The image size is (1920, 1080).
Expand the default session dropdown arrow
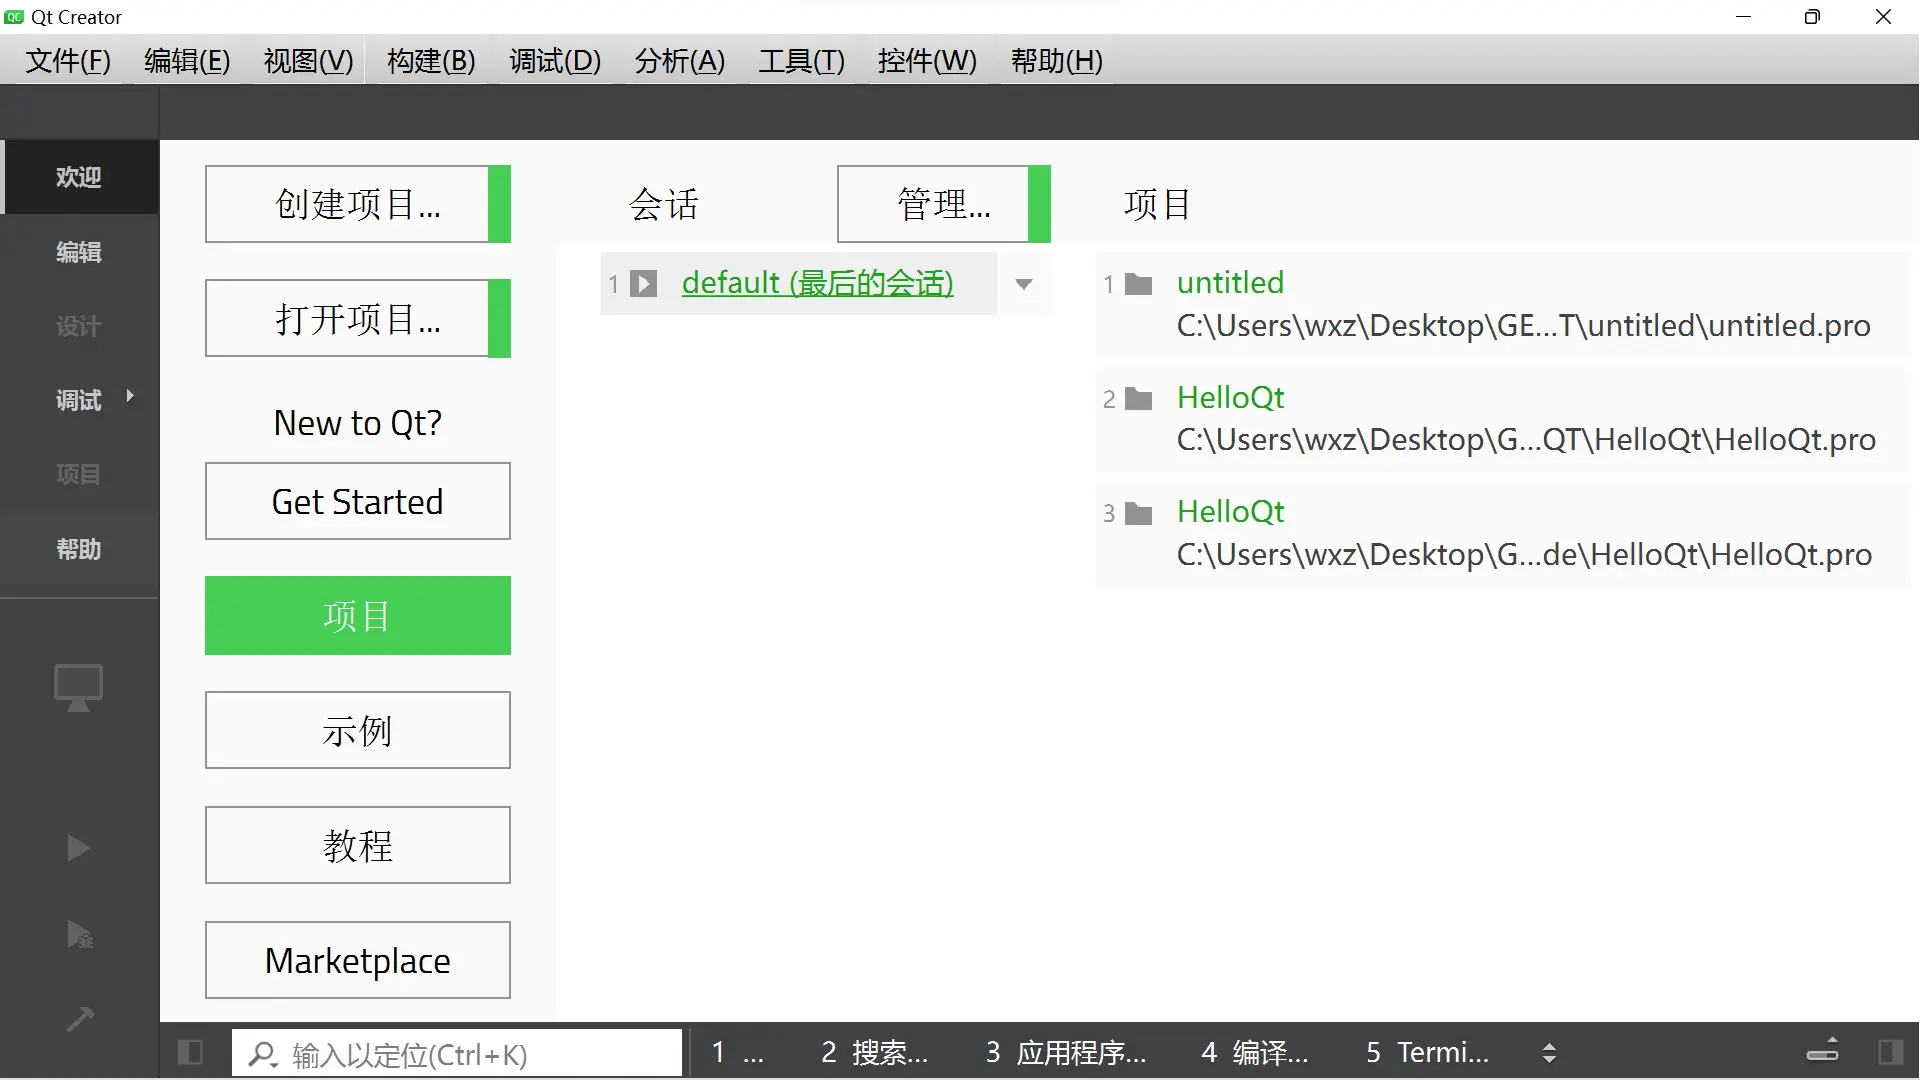coord(1024,284)
